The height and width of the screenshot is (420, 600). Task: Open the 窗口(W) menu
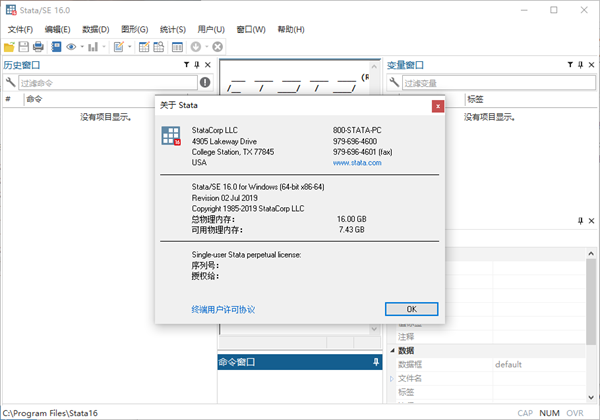[x=251, y=29]
